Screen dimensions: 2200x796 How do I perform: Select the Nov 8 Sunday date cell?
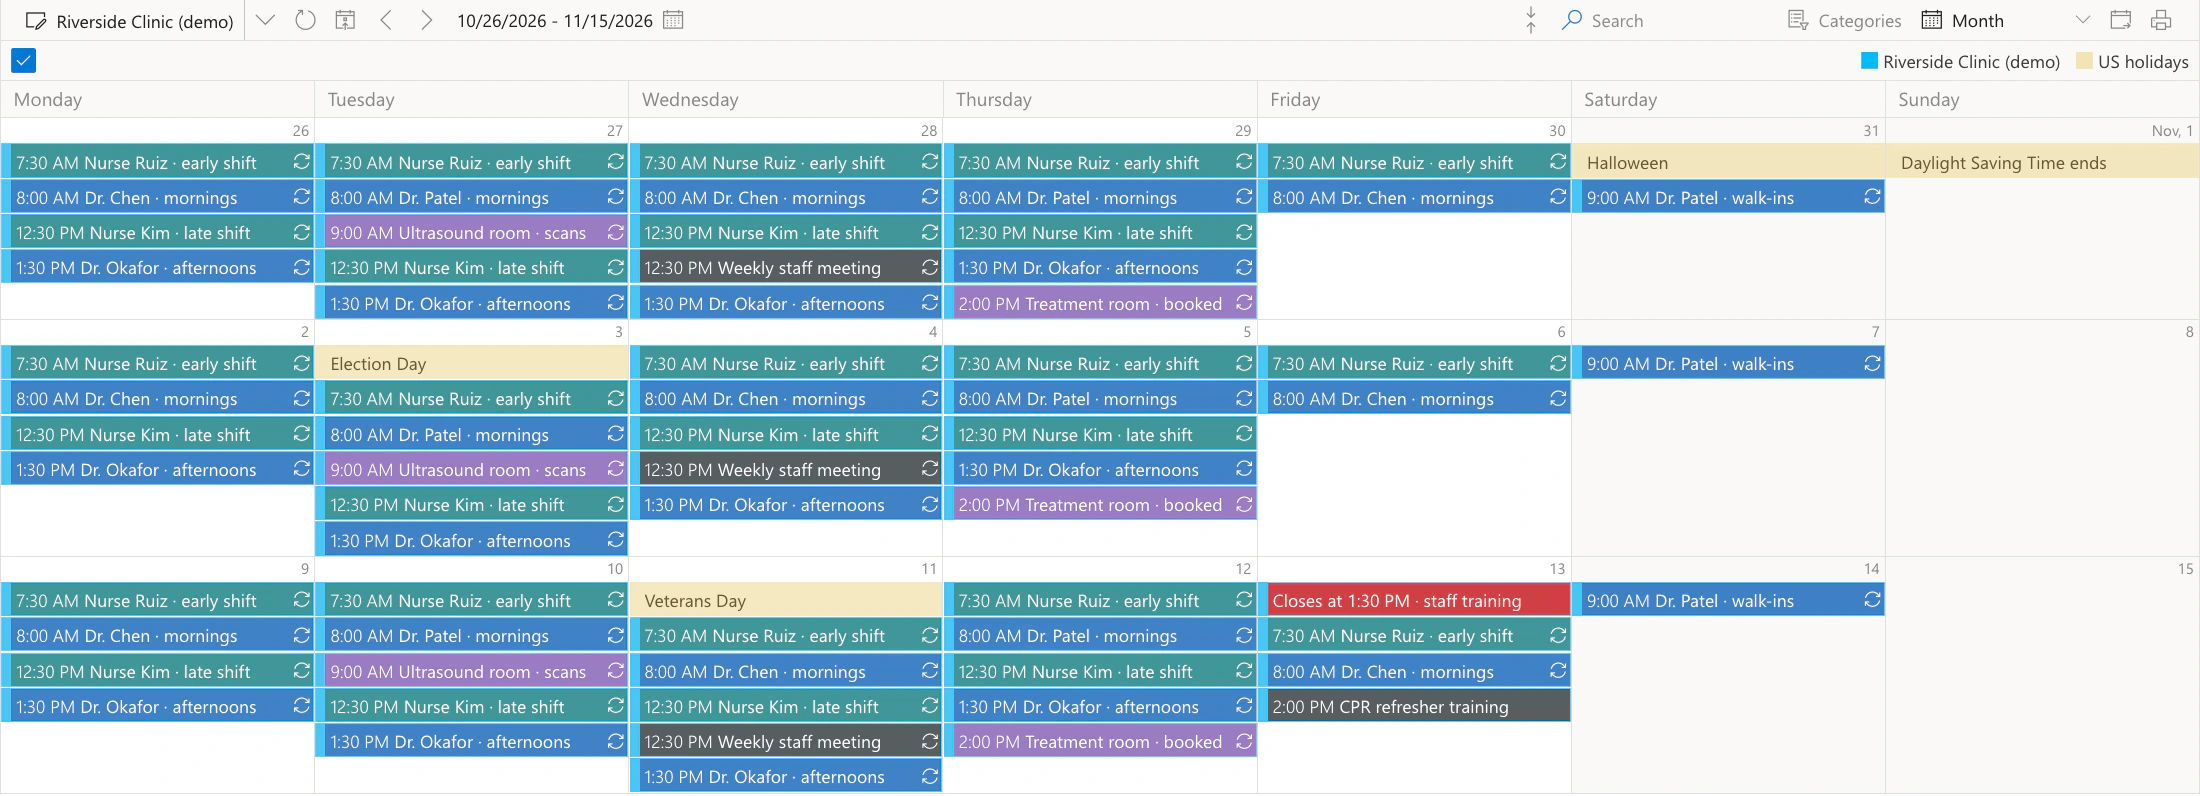point(2042,438)
